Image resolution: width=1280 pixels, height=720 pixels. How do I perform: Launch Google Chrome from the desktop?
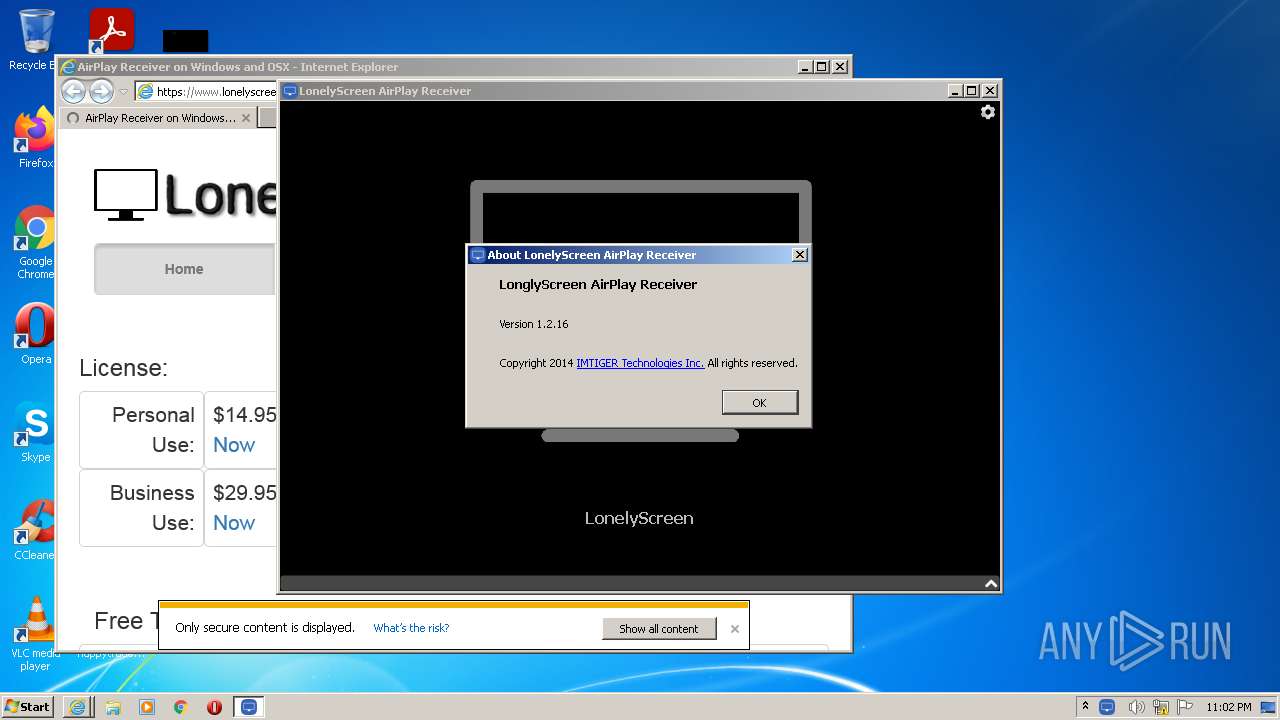point(35,243)
